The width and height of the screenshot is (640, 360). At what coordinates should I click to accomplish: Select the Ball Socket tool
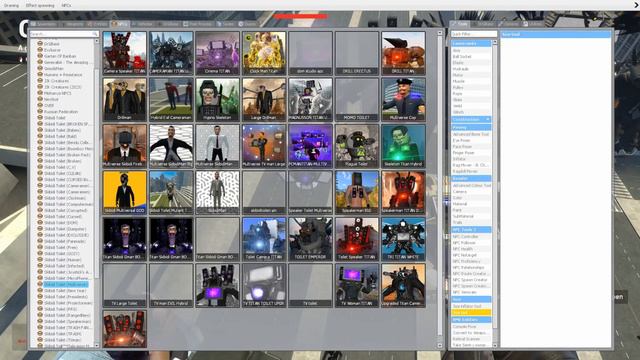coord(471,56)
